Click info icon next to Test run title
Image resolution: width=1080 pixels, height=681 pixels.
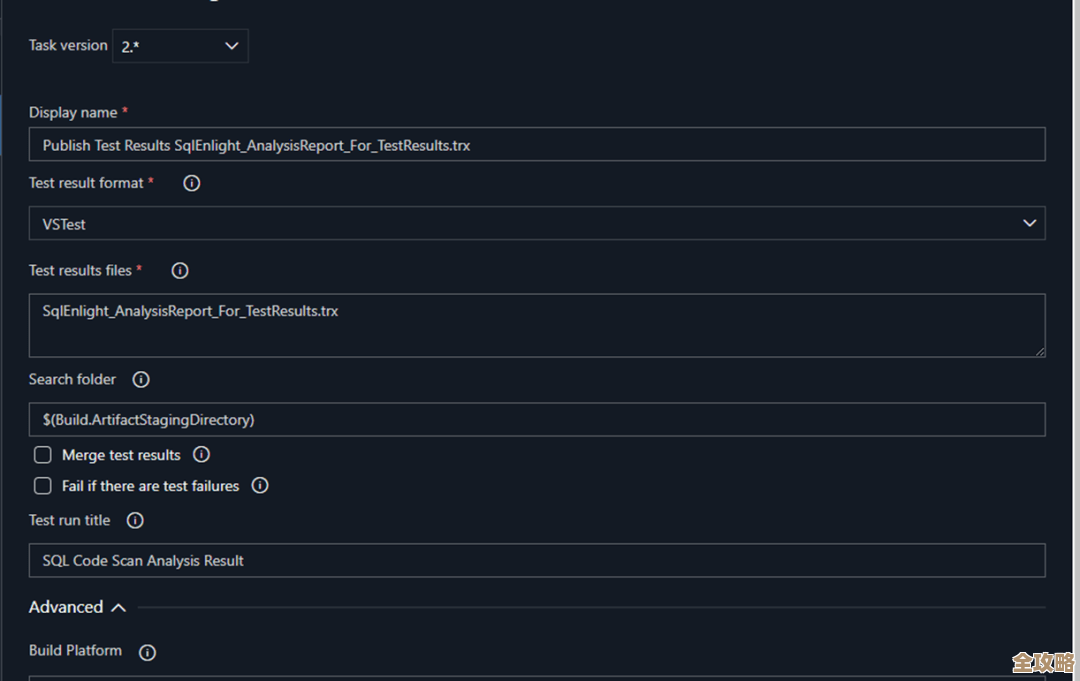coord(135,520)
